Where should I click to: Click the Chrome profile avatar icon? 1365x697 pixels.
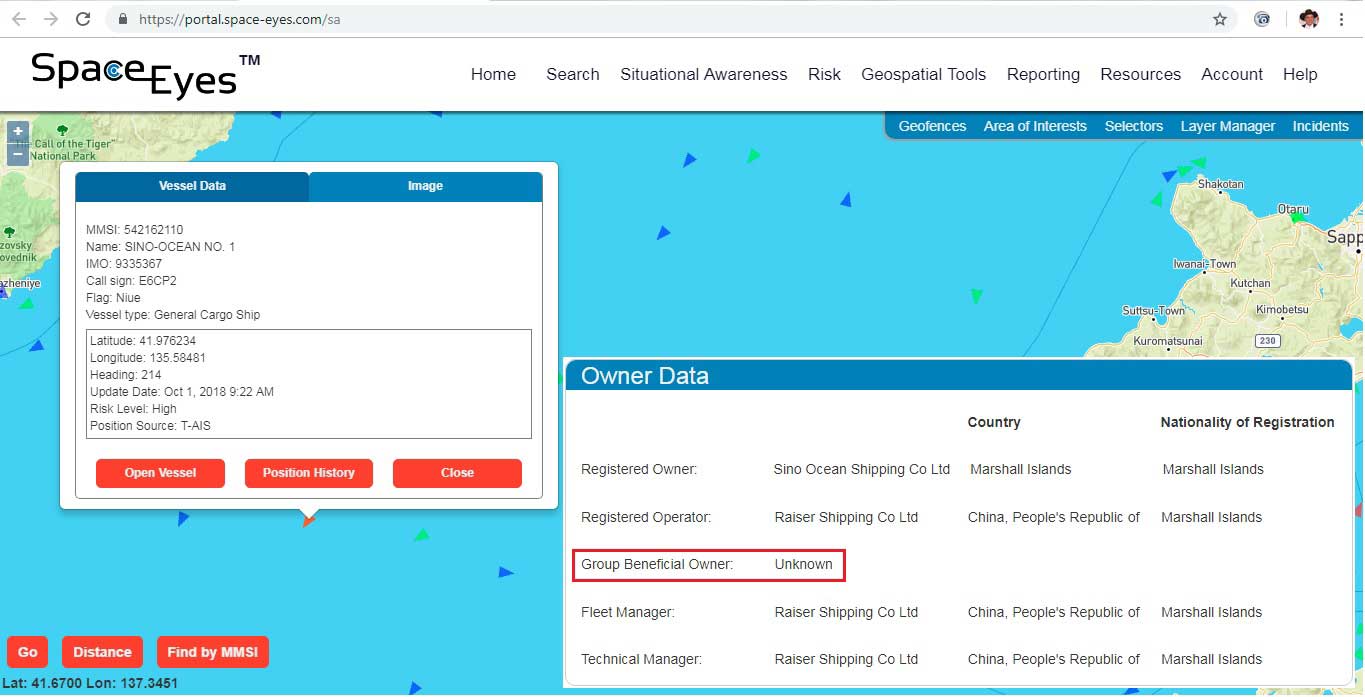pyautogui.click(x=1309, y=19)
